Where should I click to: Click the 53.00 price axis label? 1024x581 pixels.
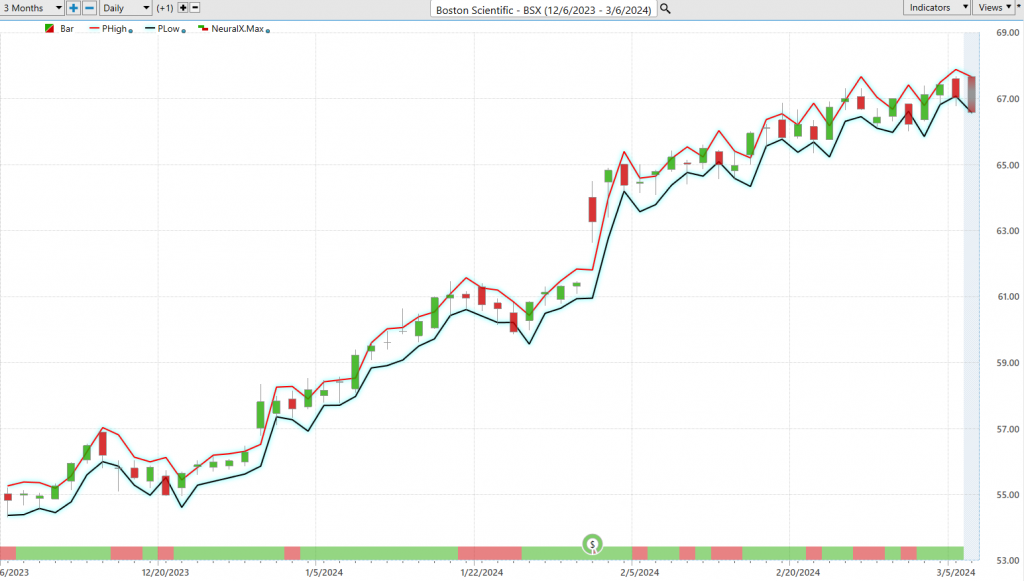[x=1008, y=560]
